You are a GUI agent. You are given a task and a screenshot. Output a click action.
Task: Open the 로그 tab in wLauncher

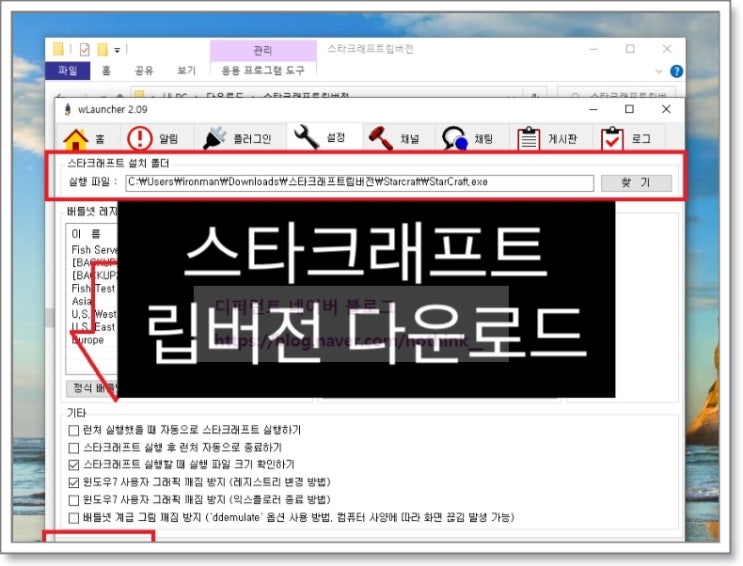tap(628, 138)
